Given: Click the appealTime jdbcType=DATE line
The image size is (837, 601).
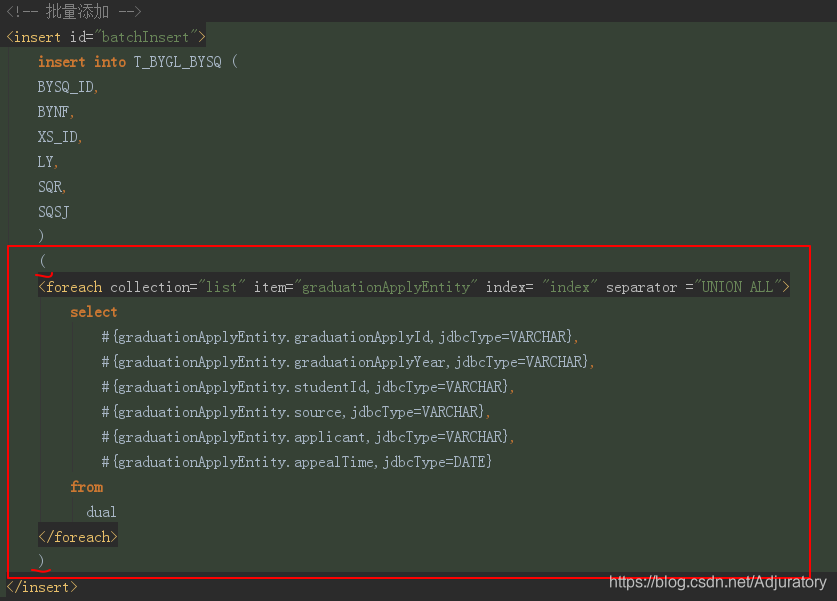Looking at the screenshot, I should point(297,462).
